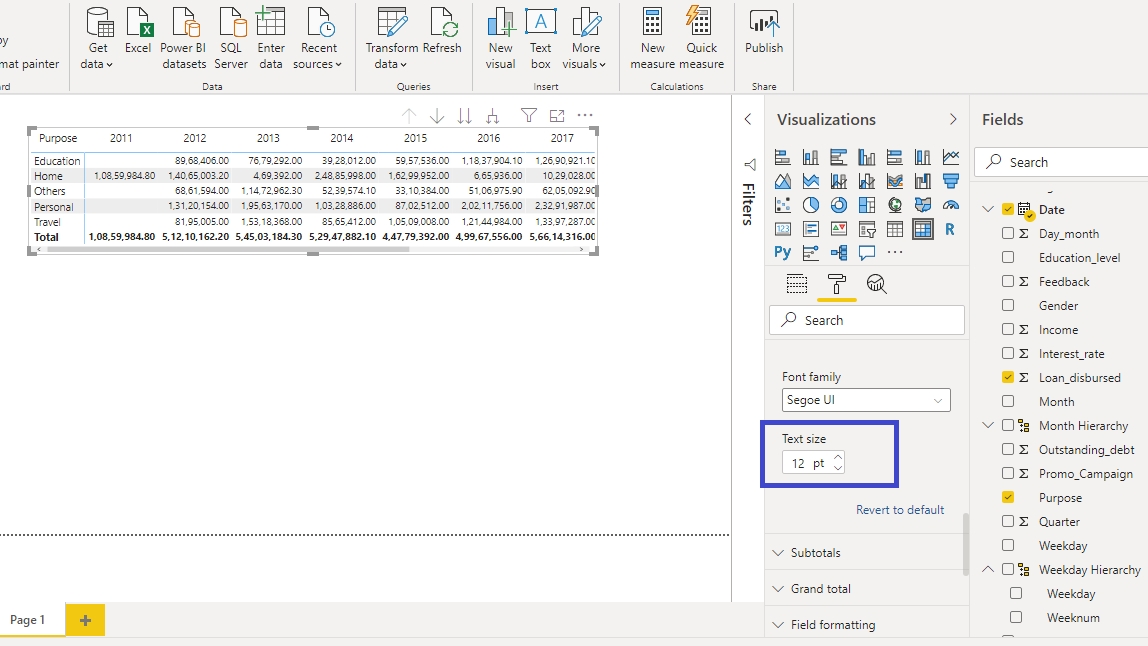Pick the Python visual icon
Screen dimensions: 1148x646
(x=783, y=253)
